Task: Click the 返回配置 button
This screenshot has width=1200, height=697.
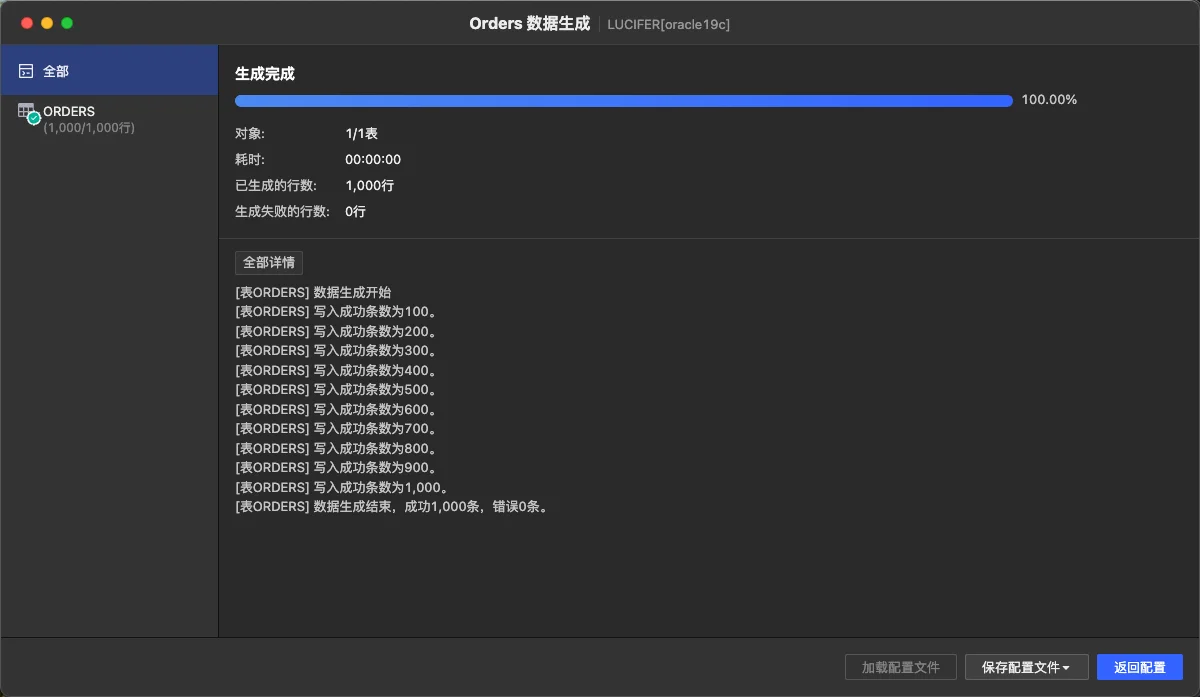Action: pos(1140,667)
